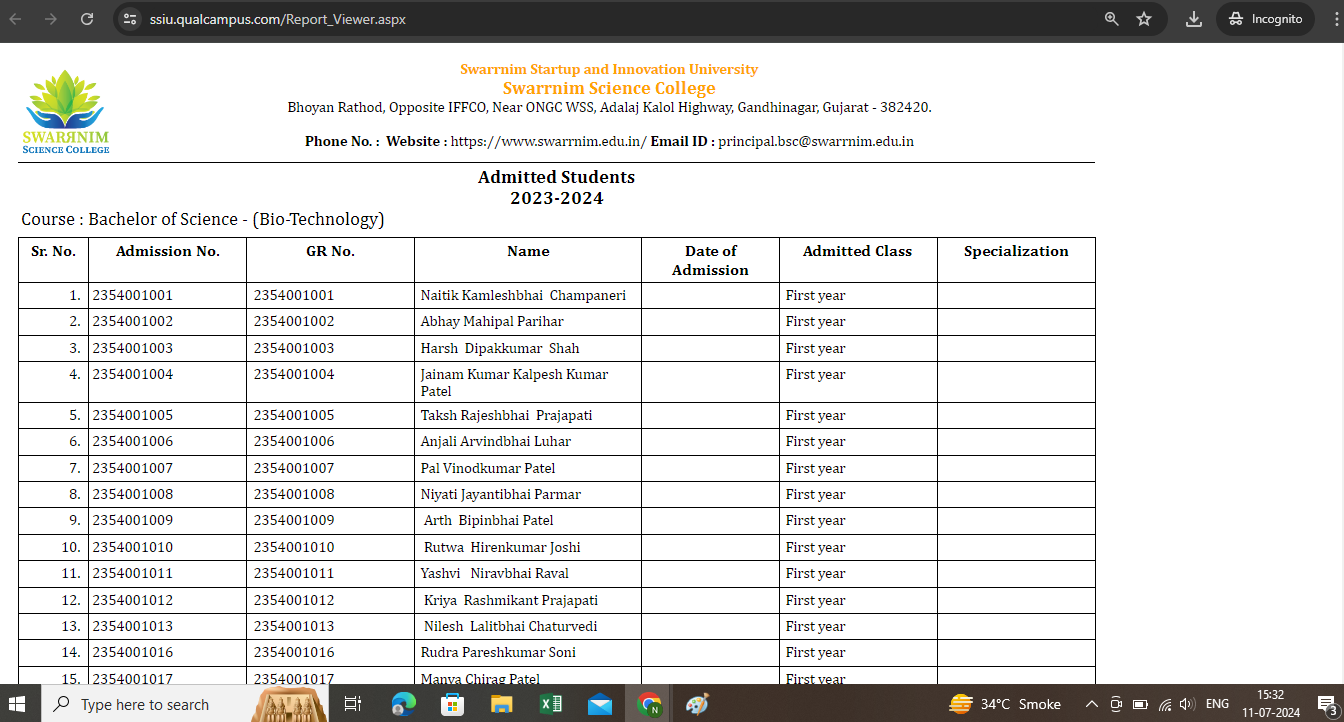1344x722 pixels.
Task: Click admission number 2354001010
Action: click(x=133, y=548)
